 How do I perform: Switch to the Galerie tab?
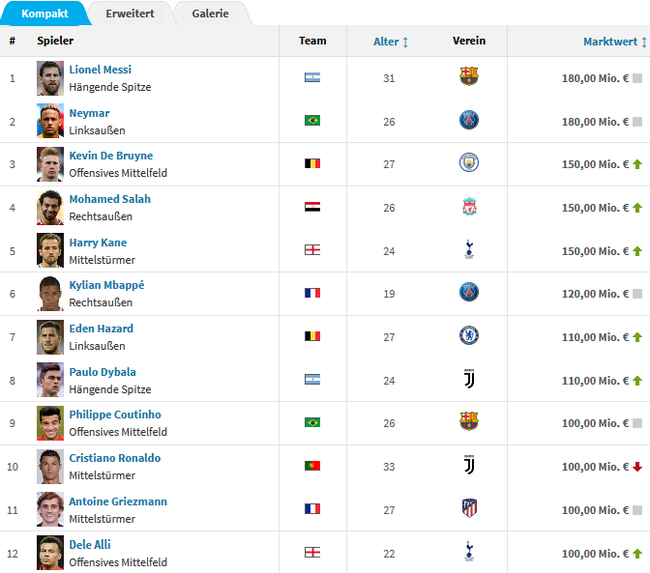[210, 13]
